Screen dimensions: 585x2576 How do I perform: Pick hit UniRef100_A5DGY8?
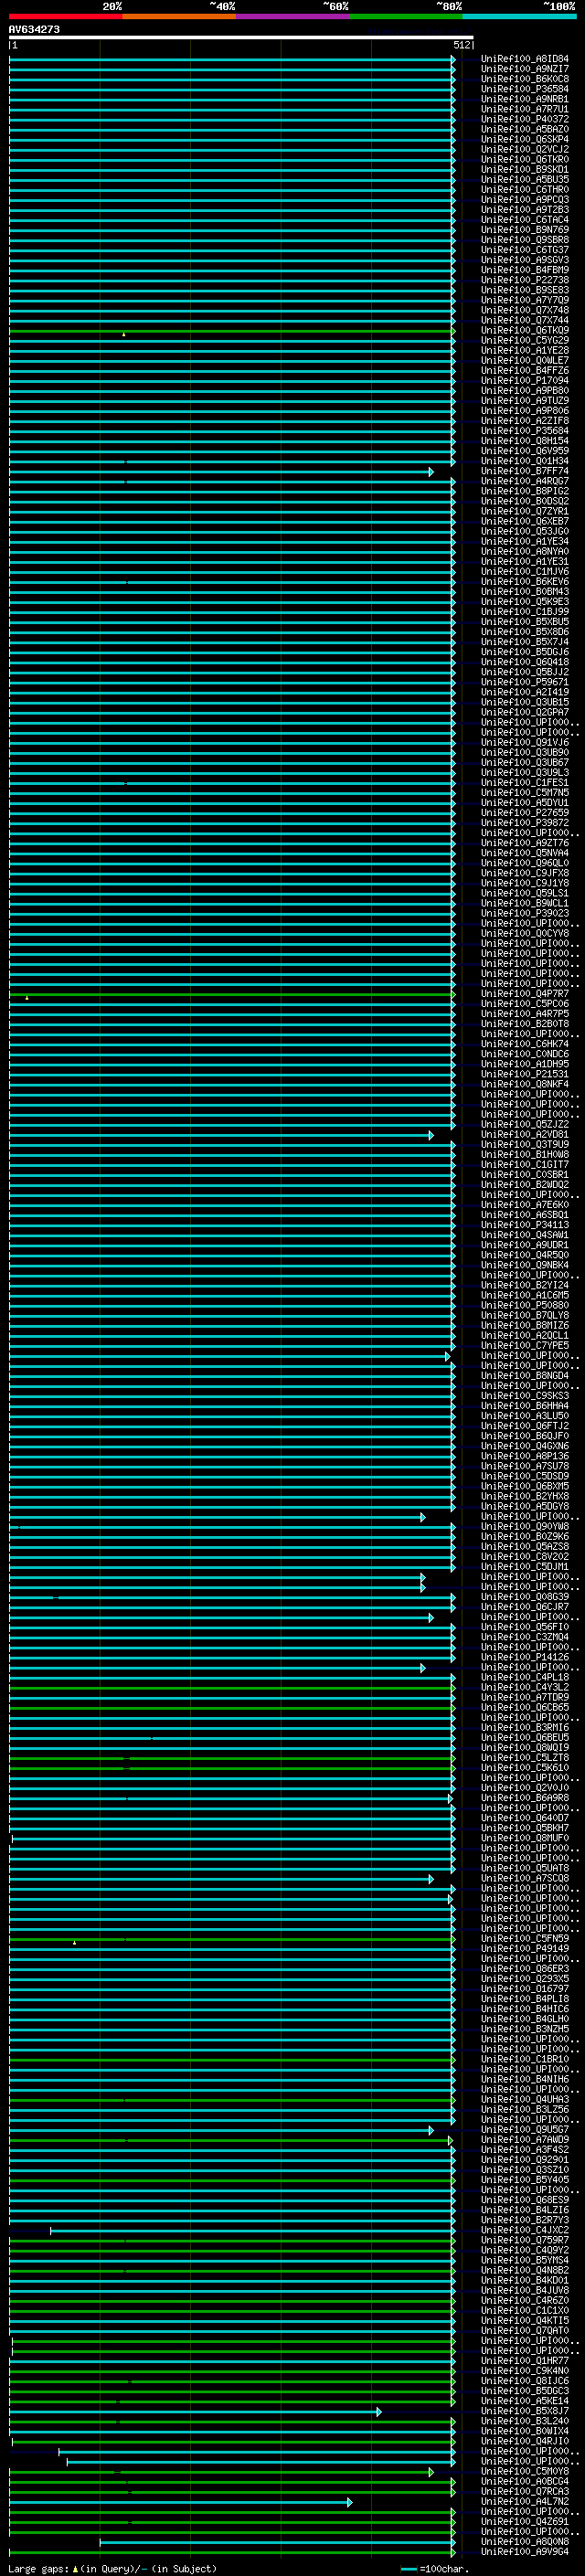point(525,1506)
